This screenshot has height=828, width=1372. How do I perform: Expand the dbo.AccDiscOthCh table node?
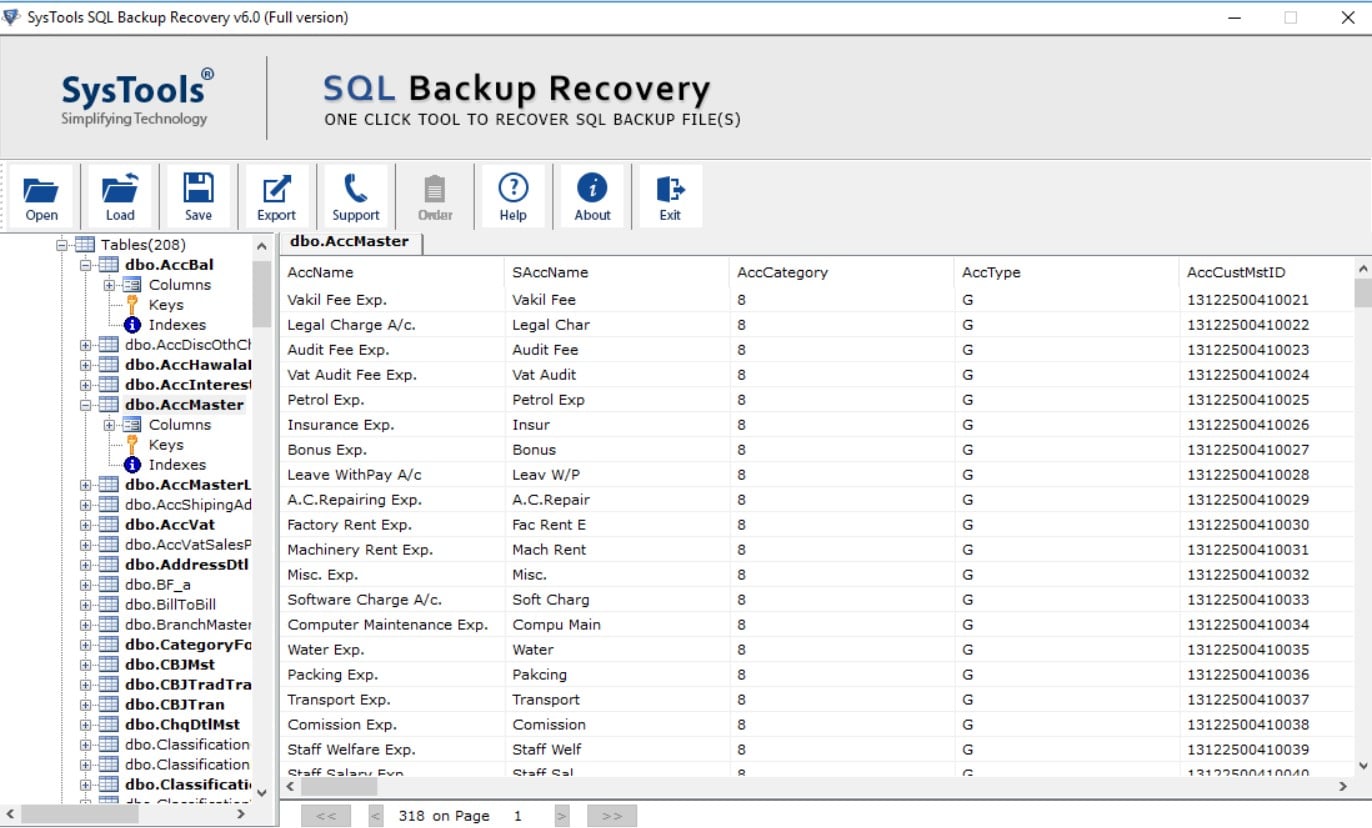pyautogui.click(x=86, y=345)
